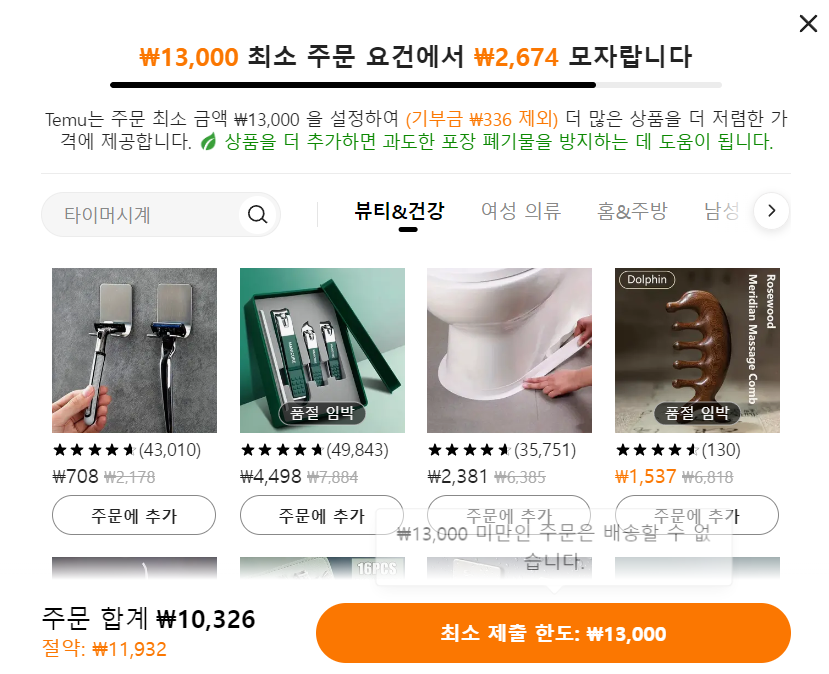Click the minimum order progress bar
The height and width of the screenshot is (674, 829).
coord(416,85)
